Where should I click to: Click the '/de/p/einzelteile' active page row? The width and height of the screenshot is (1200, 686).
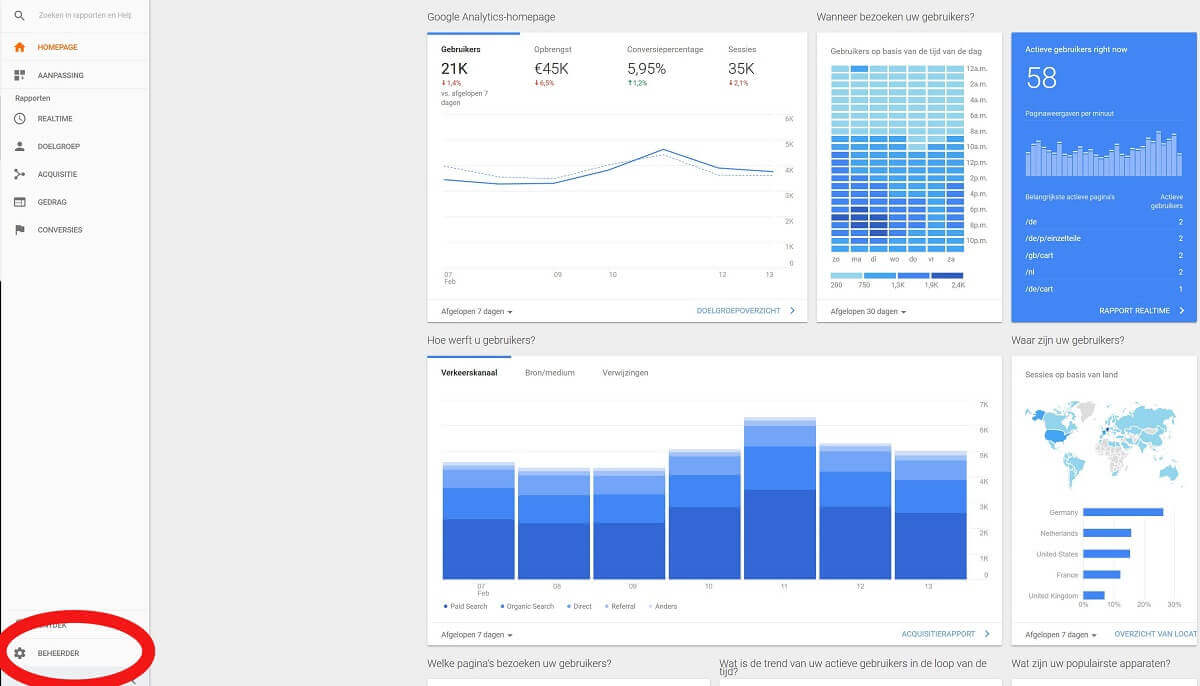1104,238
